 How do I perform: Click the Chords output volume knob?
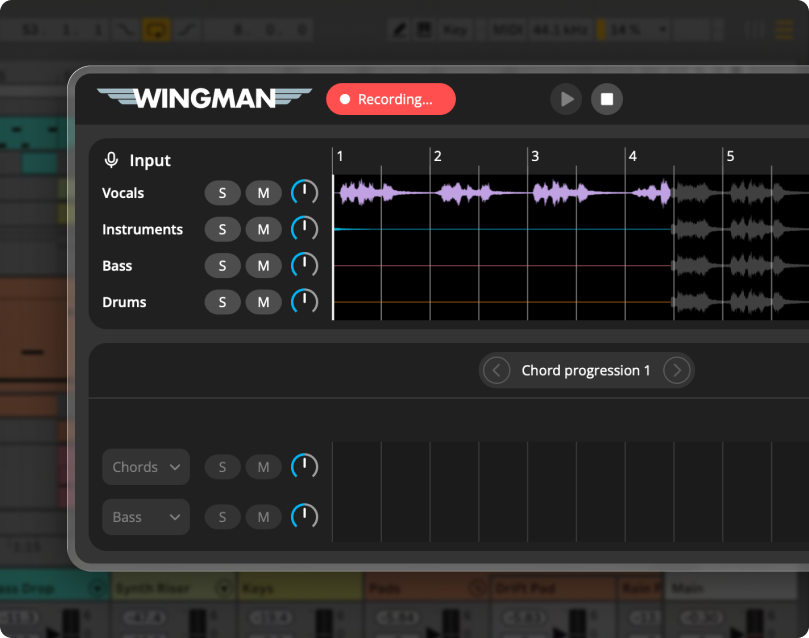[x=304, y=466]
